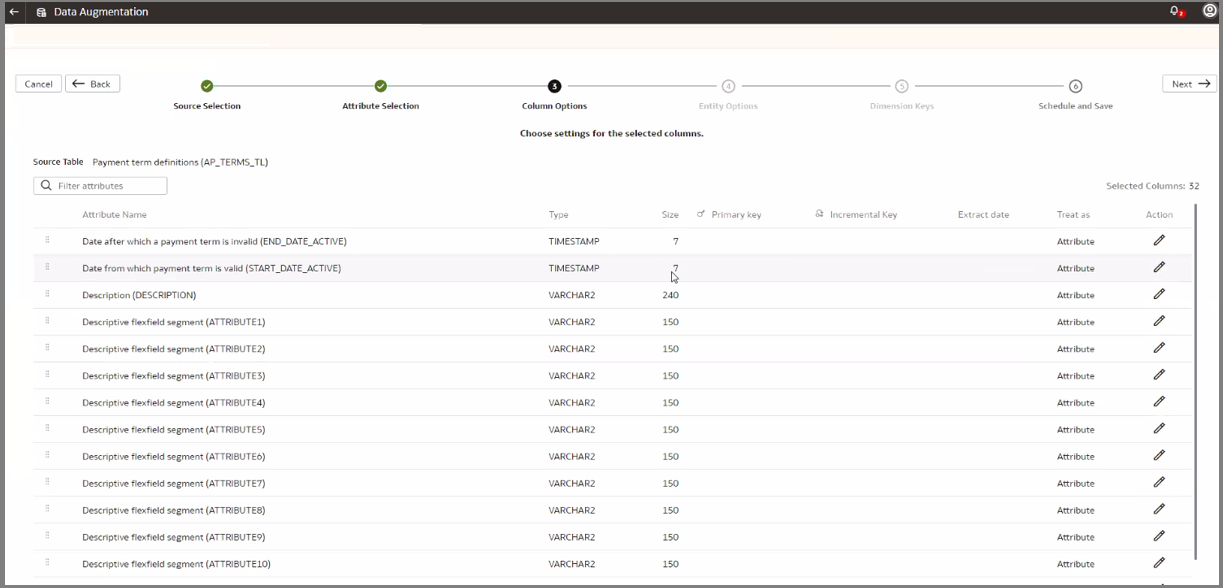This screenshot has height=588, width=1223.
Task: Click the drag handle of the ATTRIBUTE5 row
Action: pyautogui.click(x=47, y=428)
